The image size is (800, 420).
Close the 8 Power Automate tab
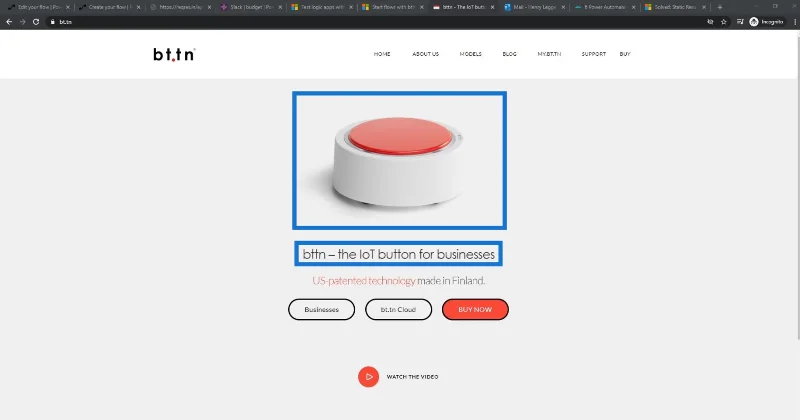coord(634,7)
